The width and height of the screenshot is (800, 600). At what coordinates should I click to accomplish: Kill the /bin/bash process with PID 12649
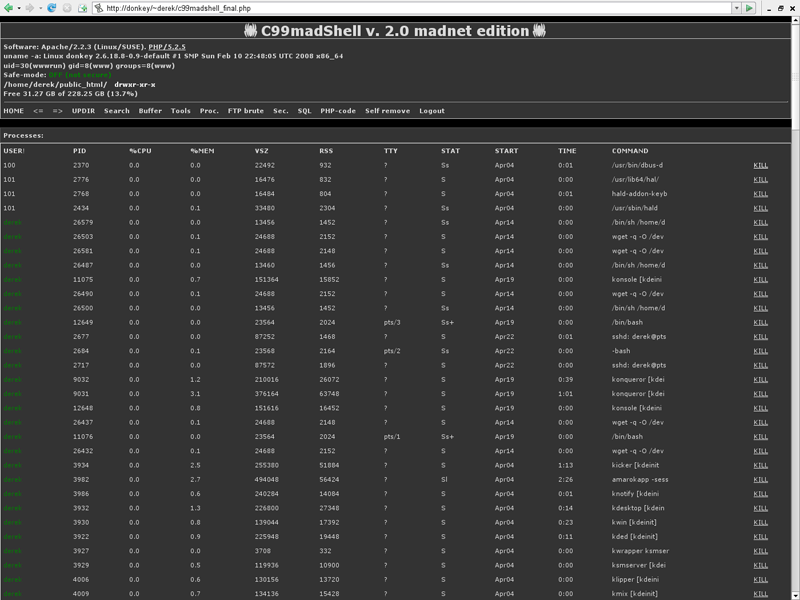761,322
